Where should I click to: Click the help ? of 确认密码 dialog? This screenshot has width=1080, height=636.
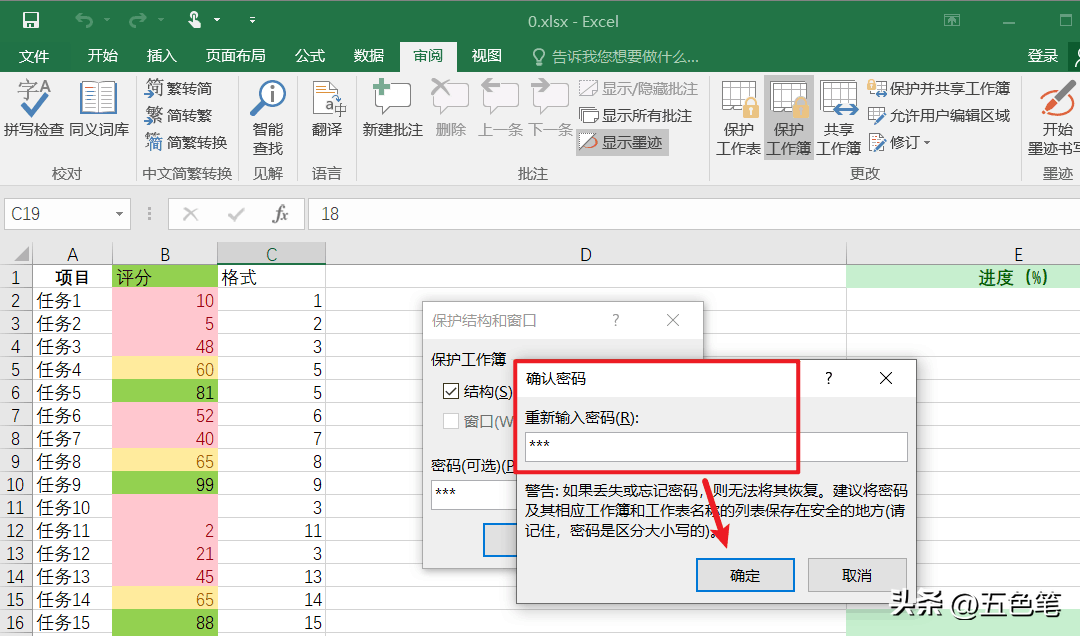pos(829,378)
